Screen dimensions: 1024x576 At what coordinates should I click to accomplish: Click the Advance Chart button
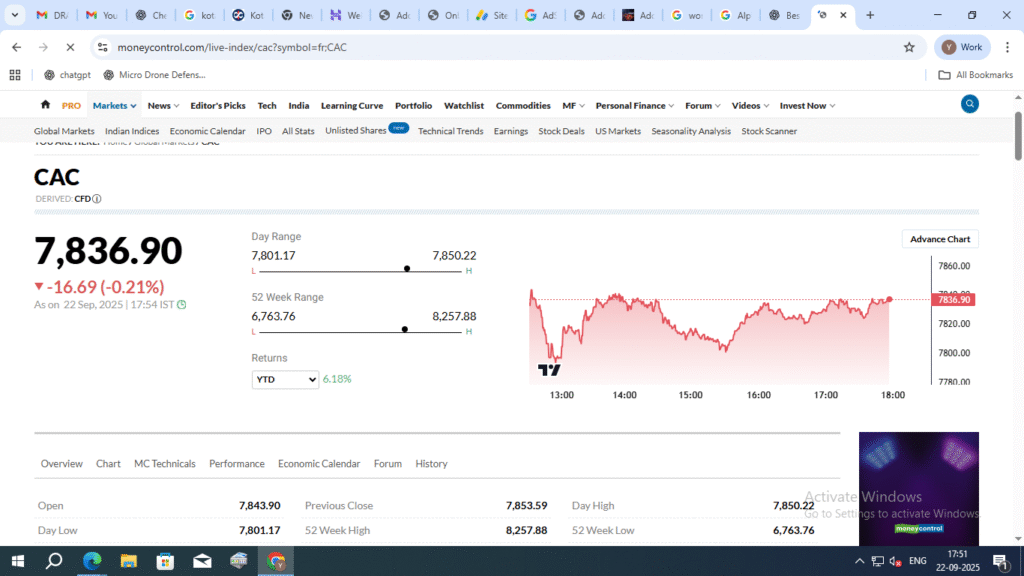(940, 239)
